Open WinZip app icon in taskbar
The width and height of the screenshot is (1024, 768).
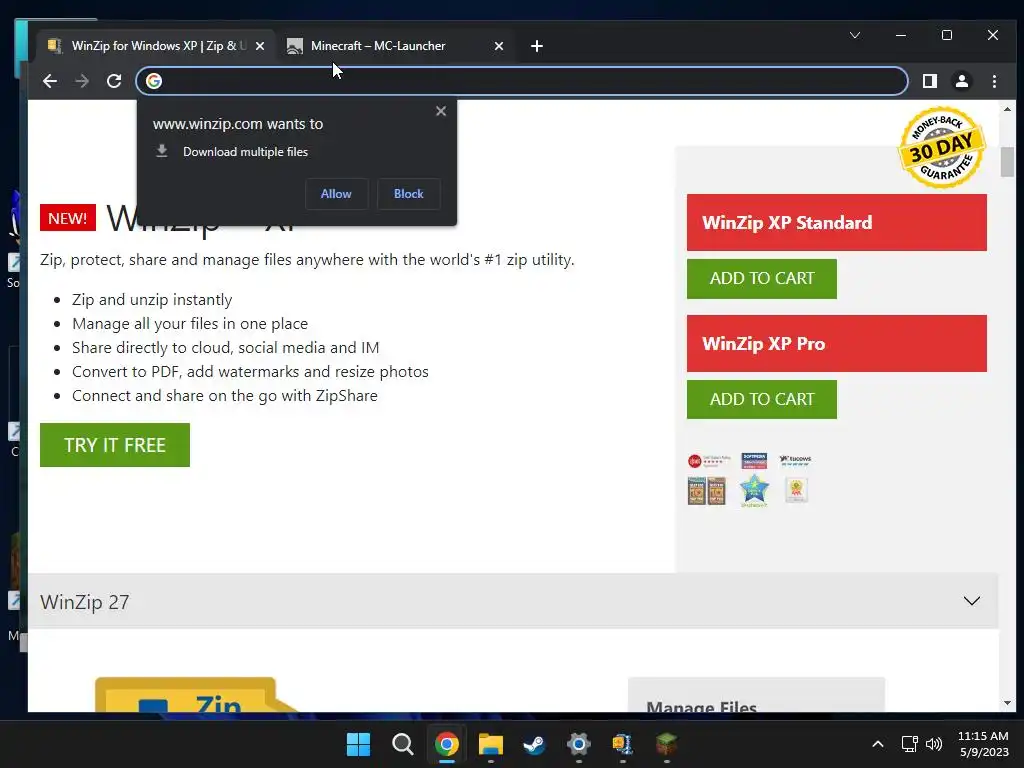pos(622,744)
